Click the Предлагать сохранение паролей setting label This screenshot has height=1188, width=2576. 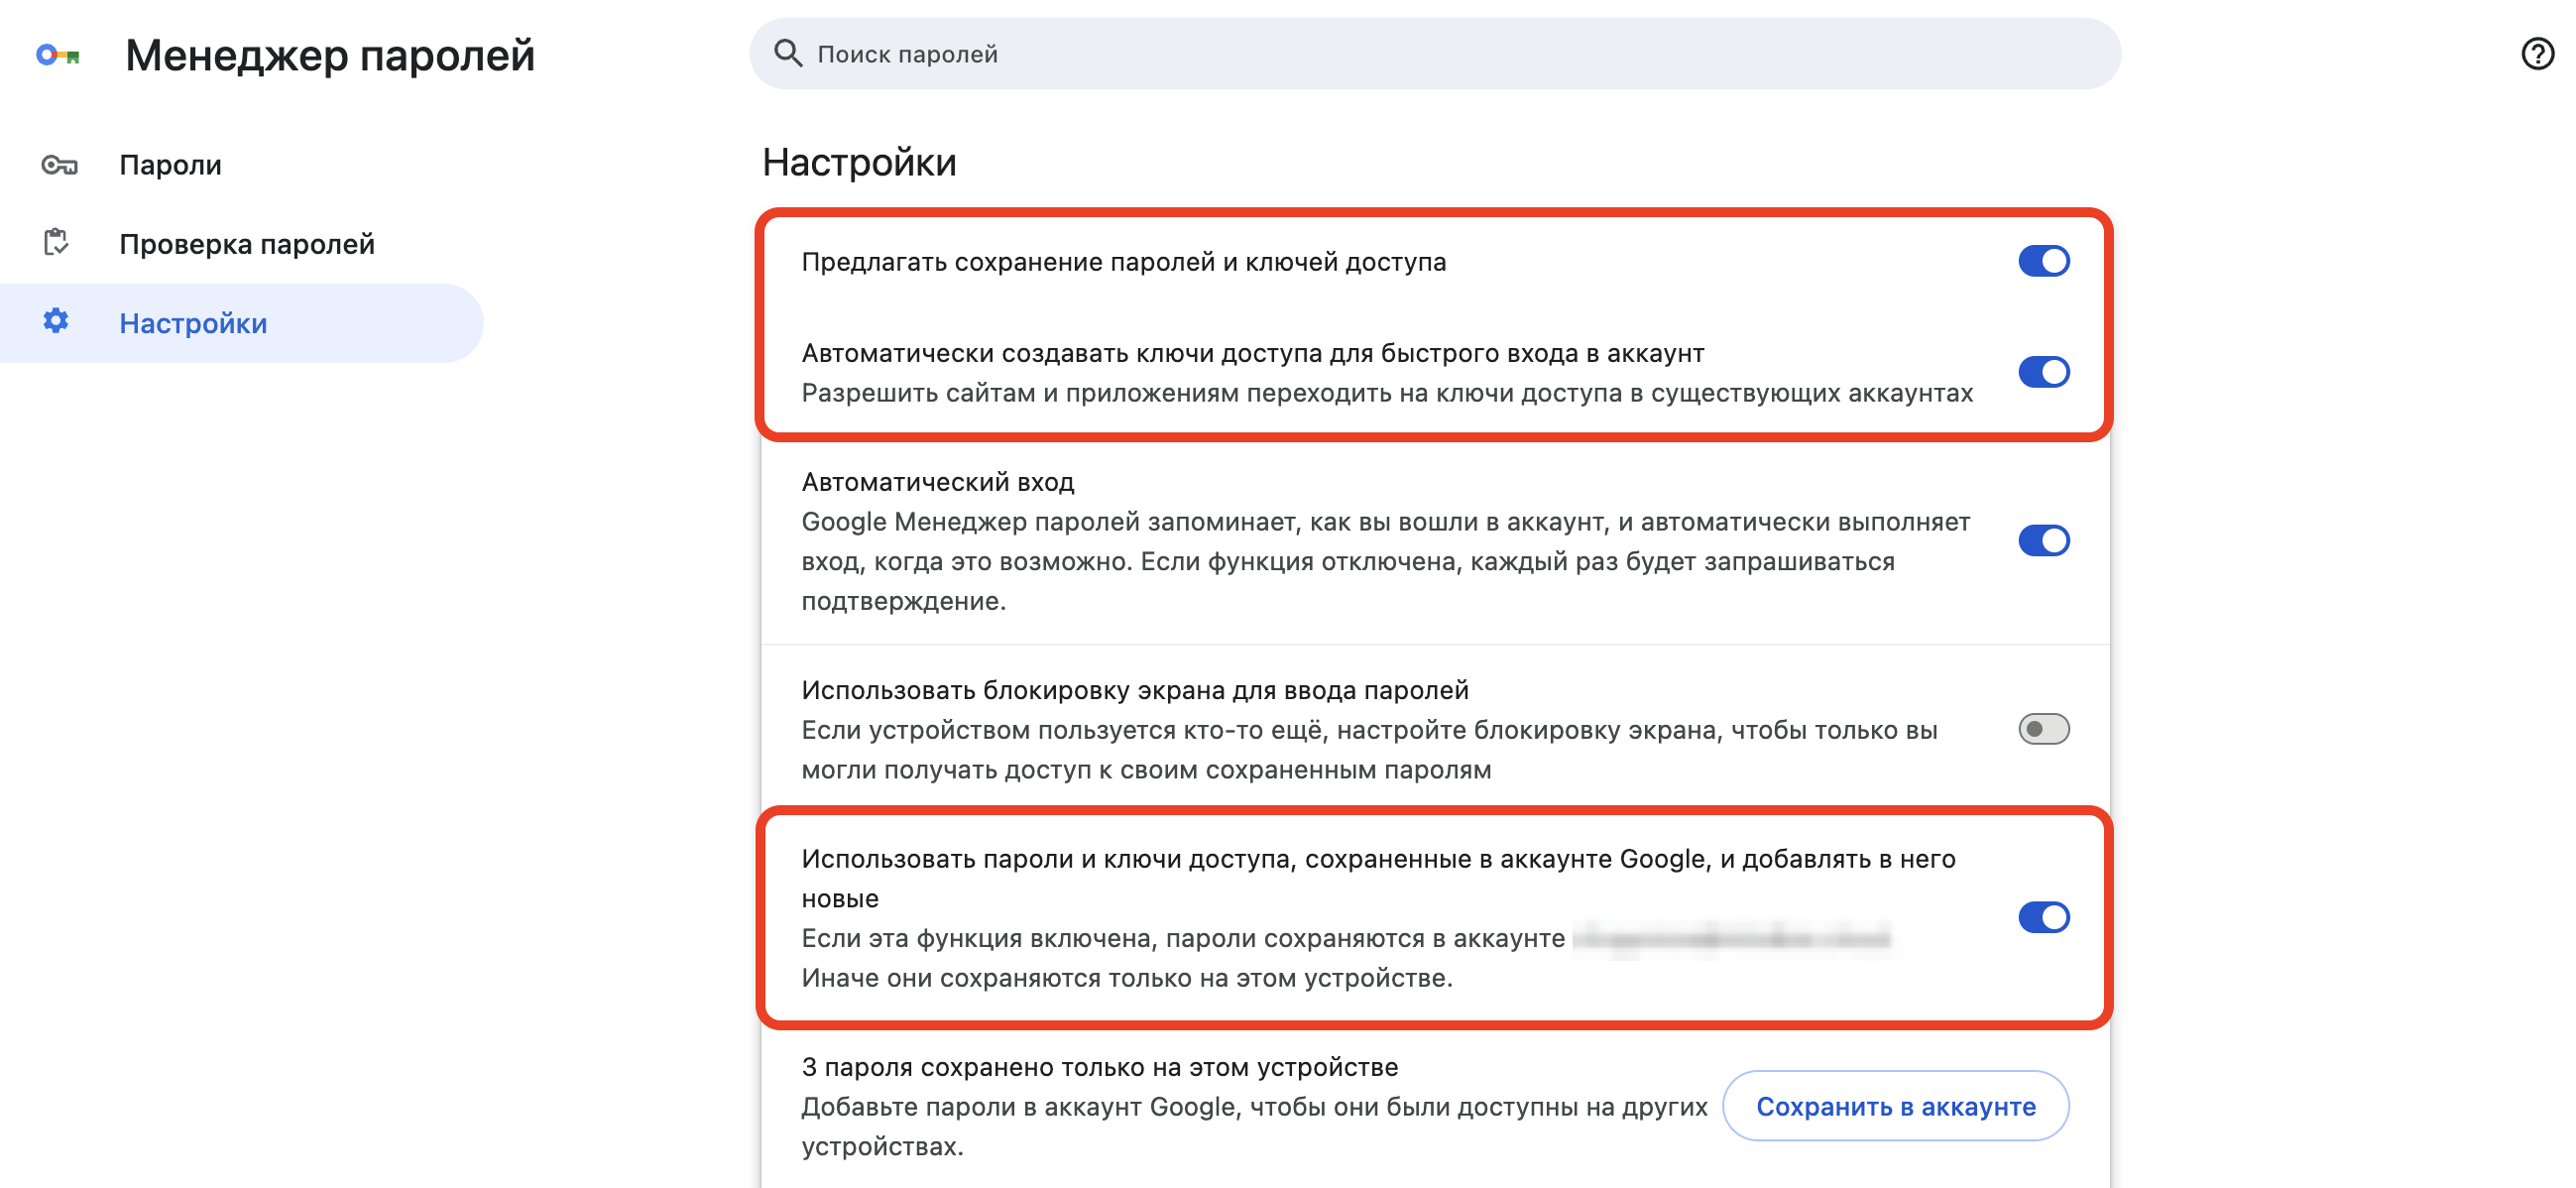point(1126,261)
